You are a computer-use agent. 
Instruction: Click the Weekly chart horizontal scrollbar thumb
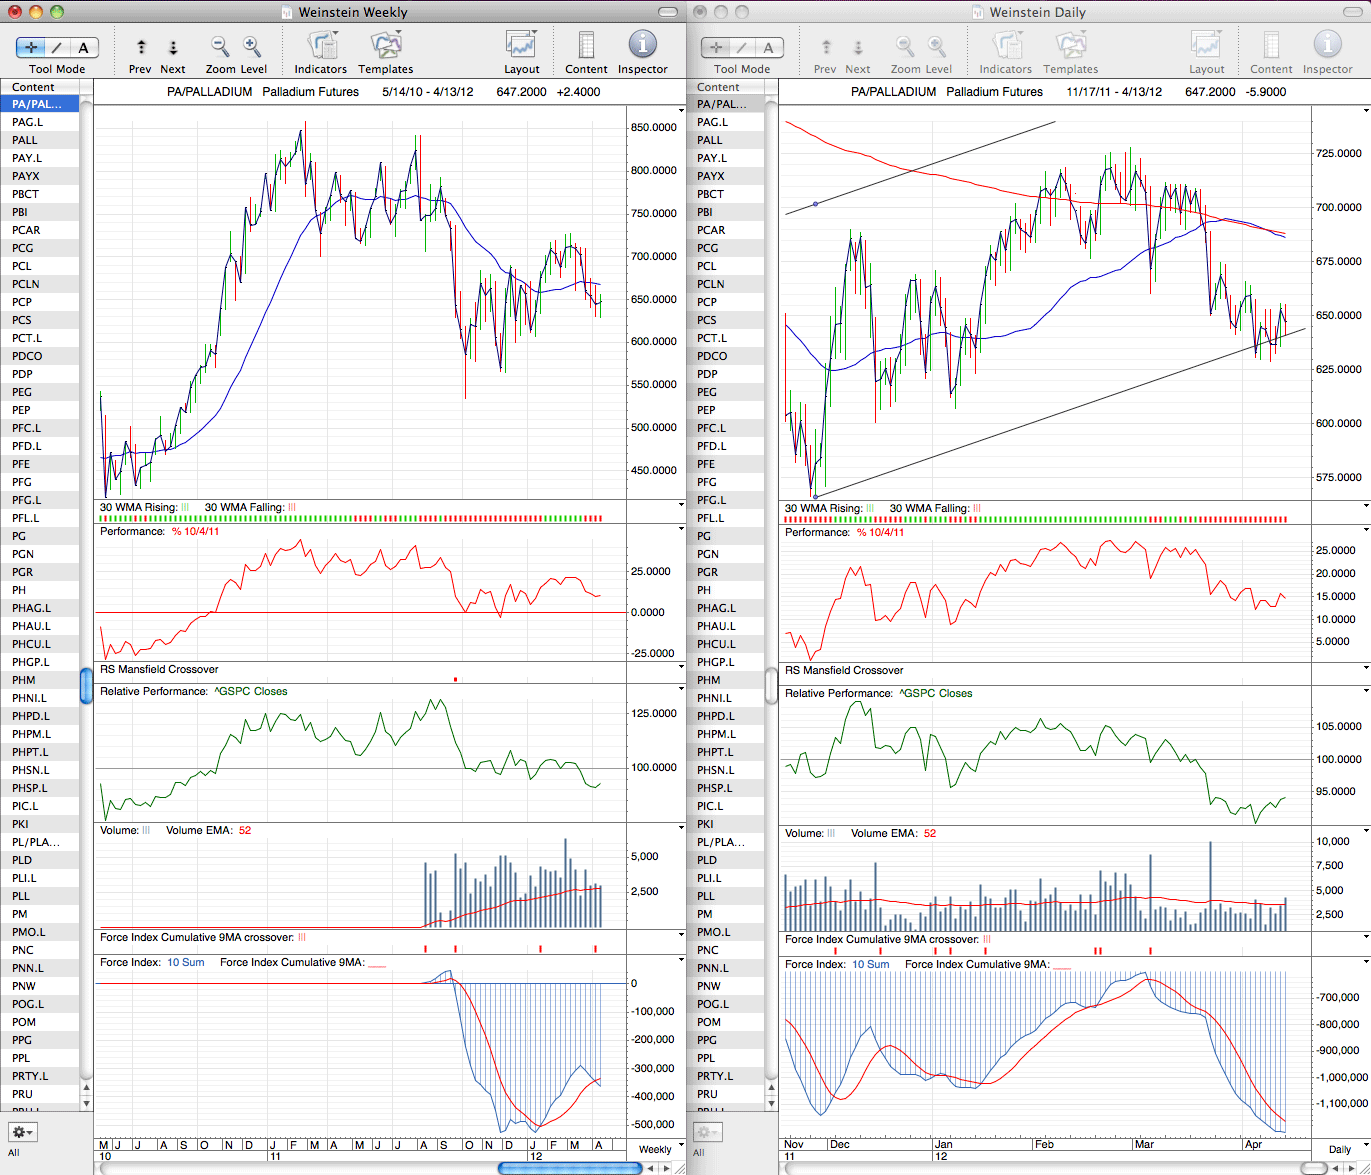tap(569, 1168)
